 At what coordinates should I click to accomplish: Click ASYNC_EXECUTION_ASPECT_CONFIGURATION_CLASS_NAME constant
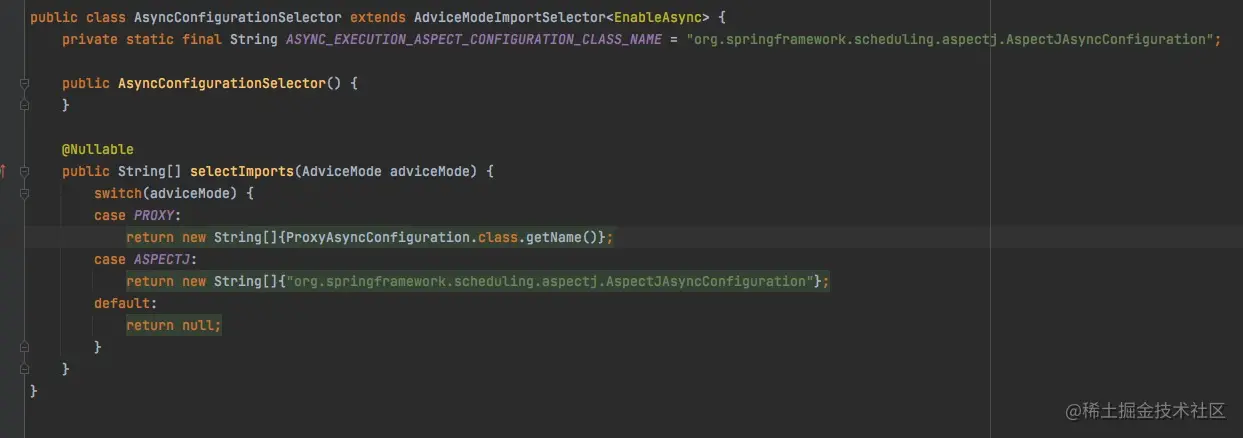[x=473, y=39]
